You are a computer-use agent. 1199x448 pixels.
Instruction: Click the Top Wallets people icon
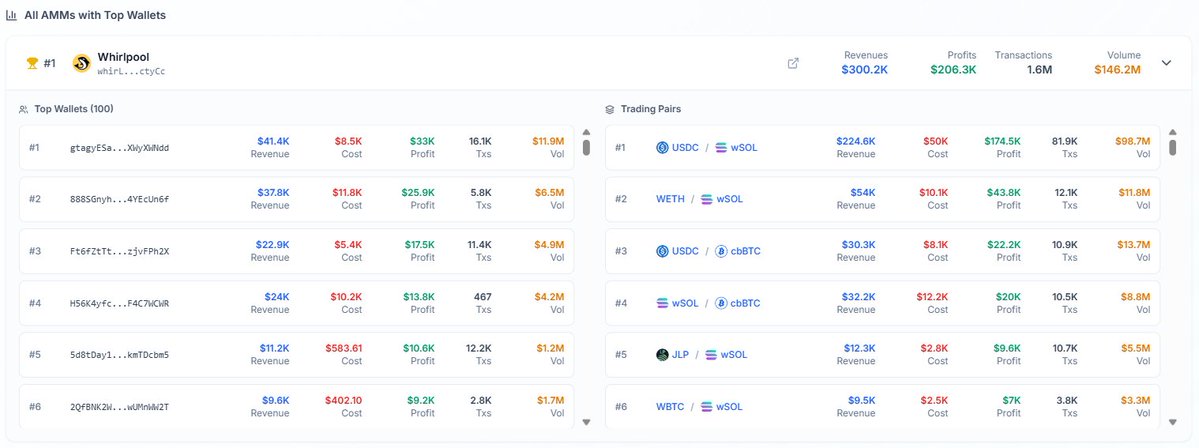pos(24,109)
